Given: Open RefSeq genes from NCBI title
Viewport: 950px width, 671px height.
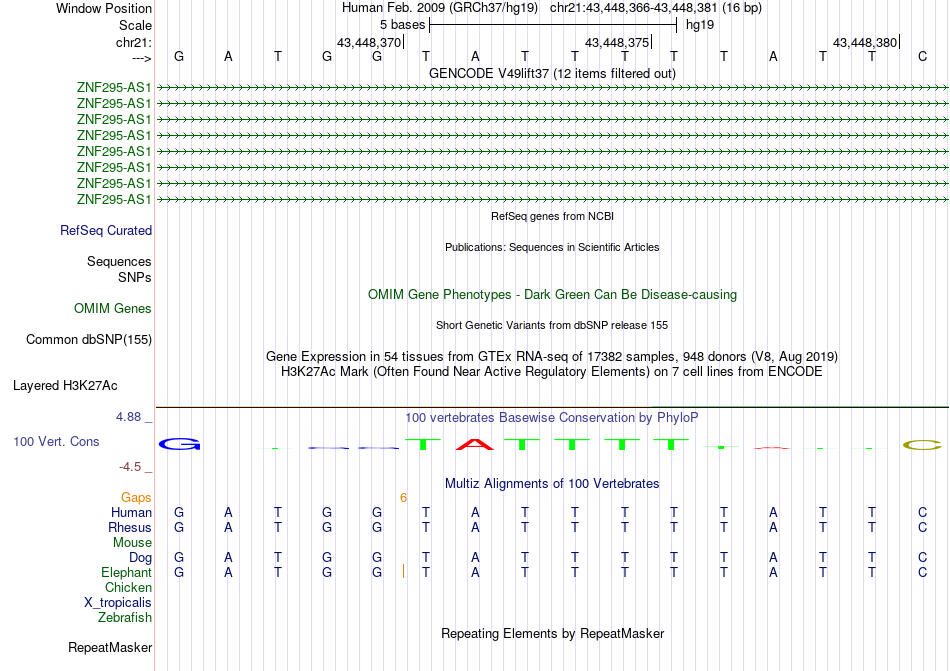Looking at the screenshot, I should coord(552,216).
